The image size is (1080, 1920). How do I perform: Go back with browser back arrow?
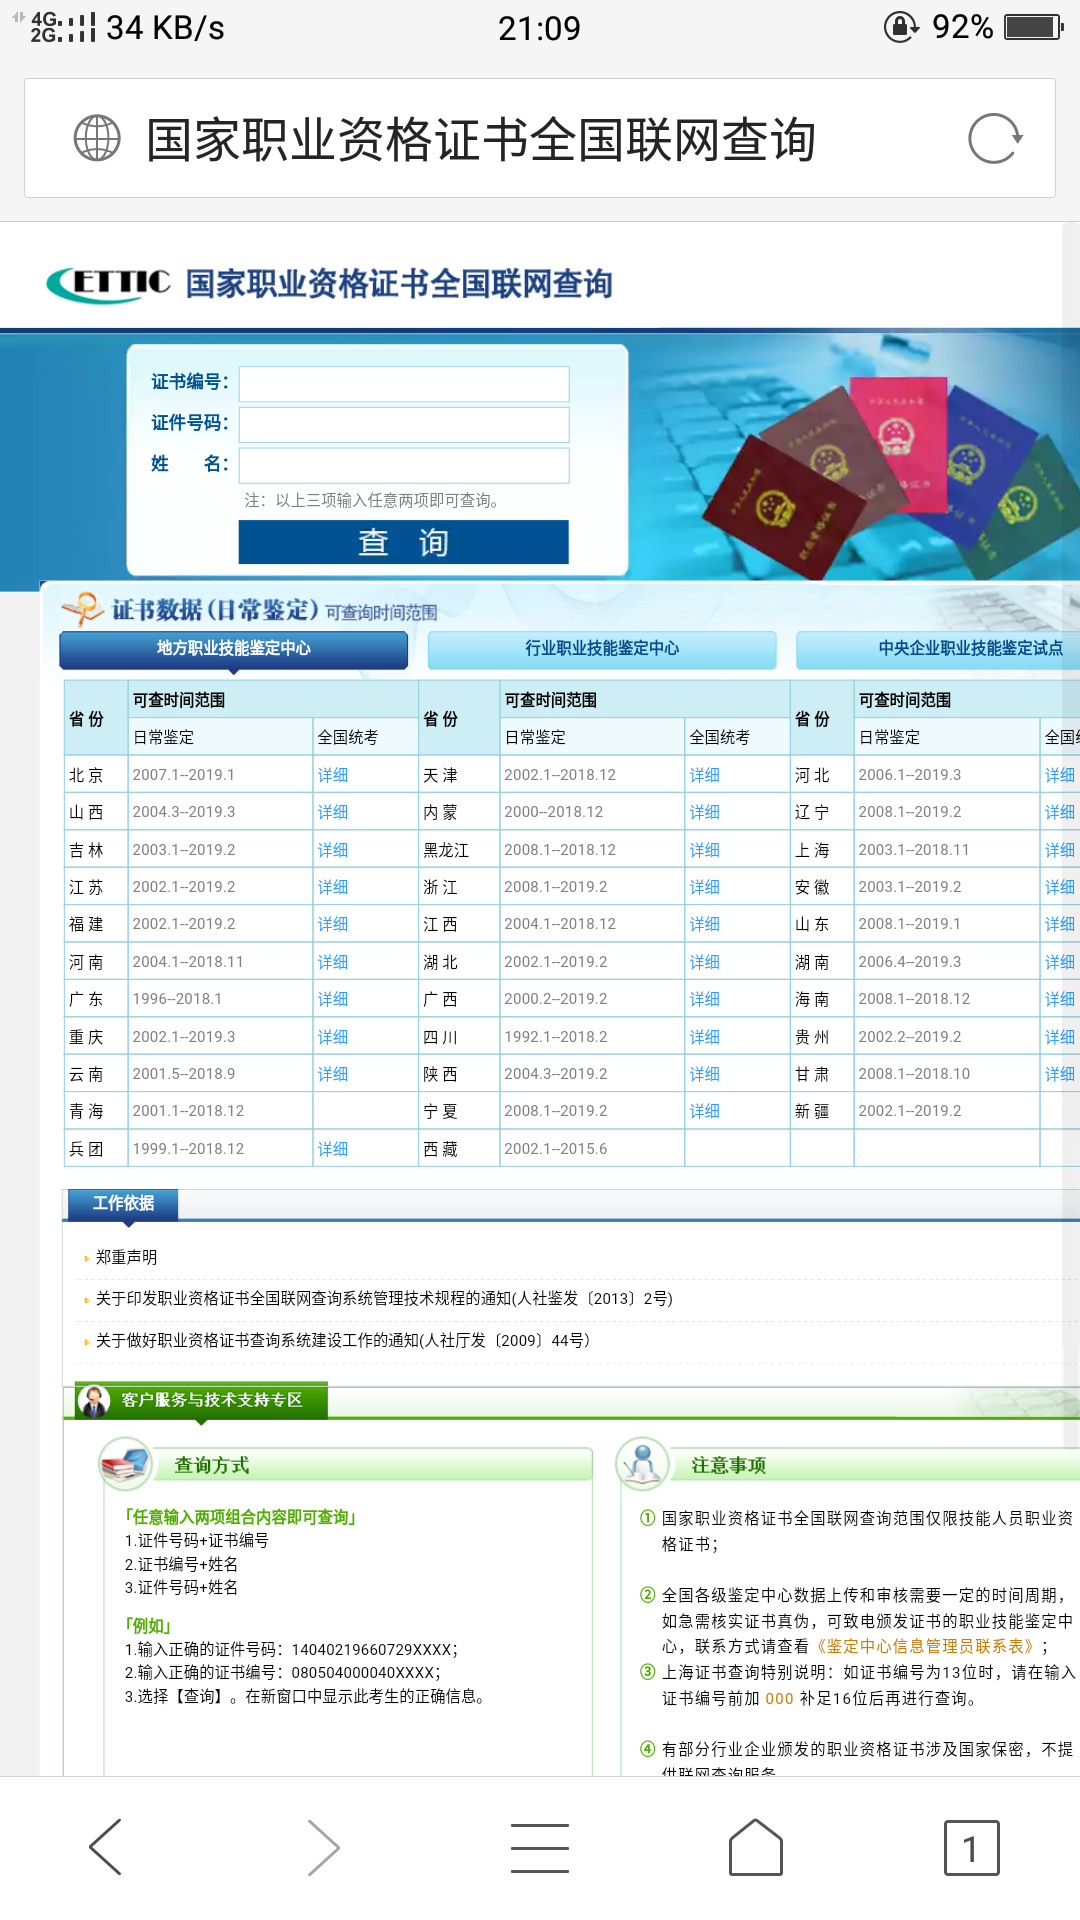point(106,1847)
